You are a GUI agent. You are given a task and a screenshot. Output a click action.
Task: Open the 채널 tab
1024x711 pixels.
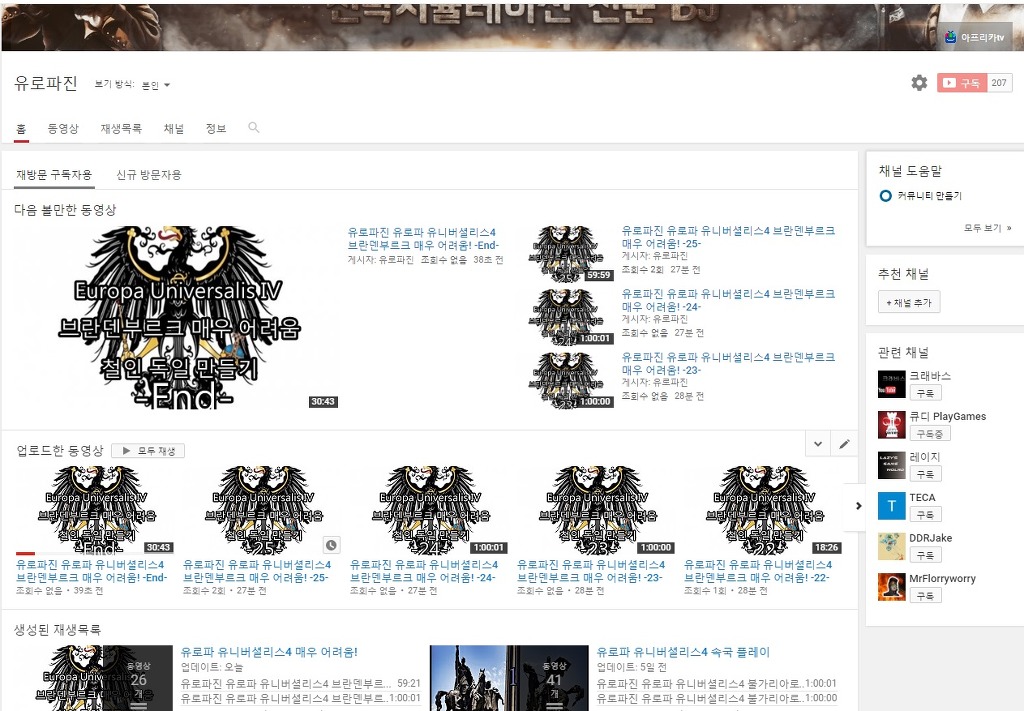tap(174, 129)
